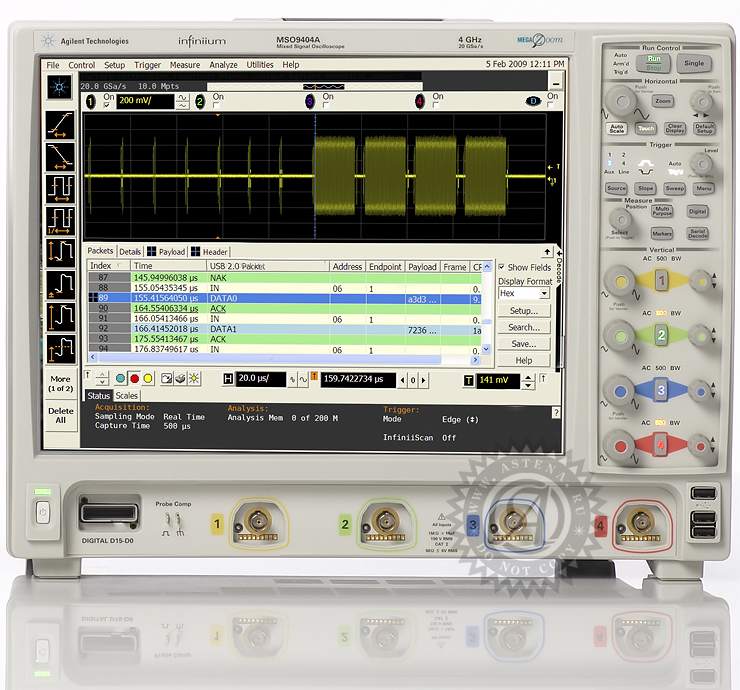Switch to the Header tab

tap(210, 252)
